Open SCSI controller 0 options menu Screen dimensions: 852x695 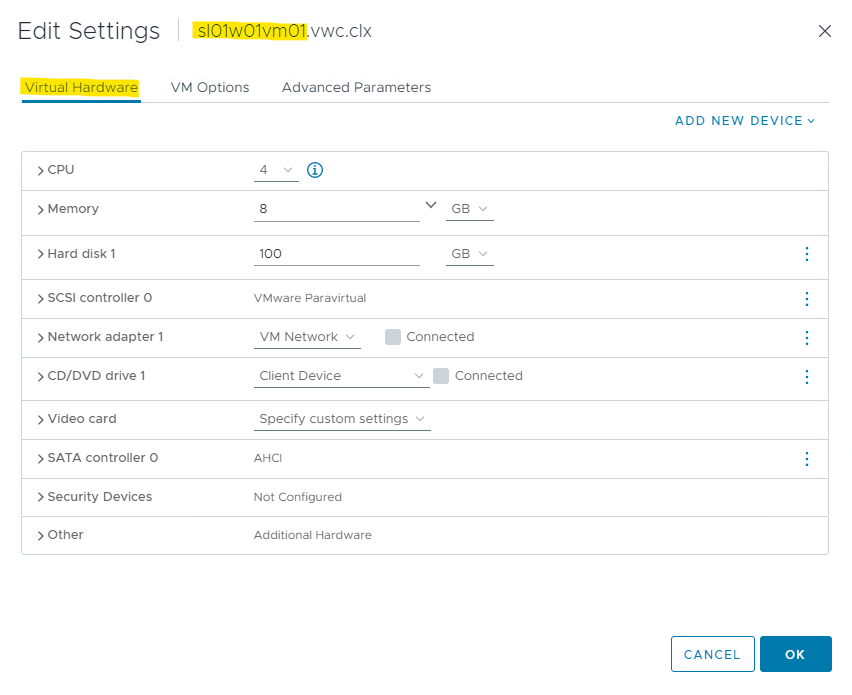(807, 299)
